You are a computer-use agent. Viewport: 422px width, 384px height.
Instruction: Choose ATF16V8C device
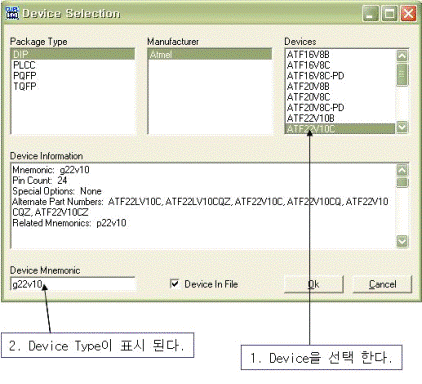coord(308,65)
